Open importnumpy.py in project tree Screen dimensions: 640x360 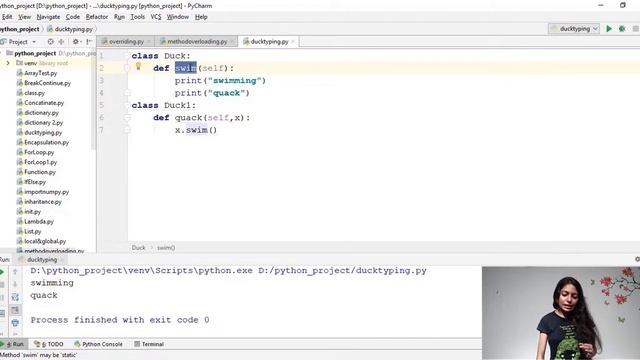43,192
